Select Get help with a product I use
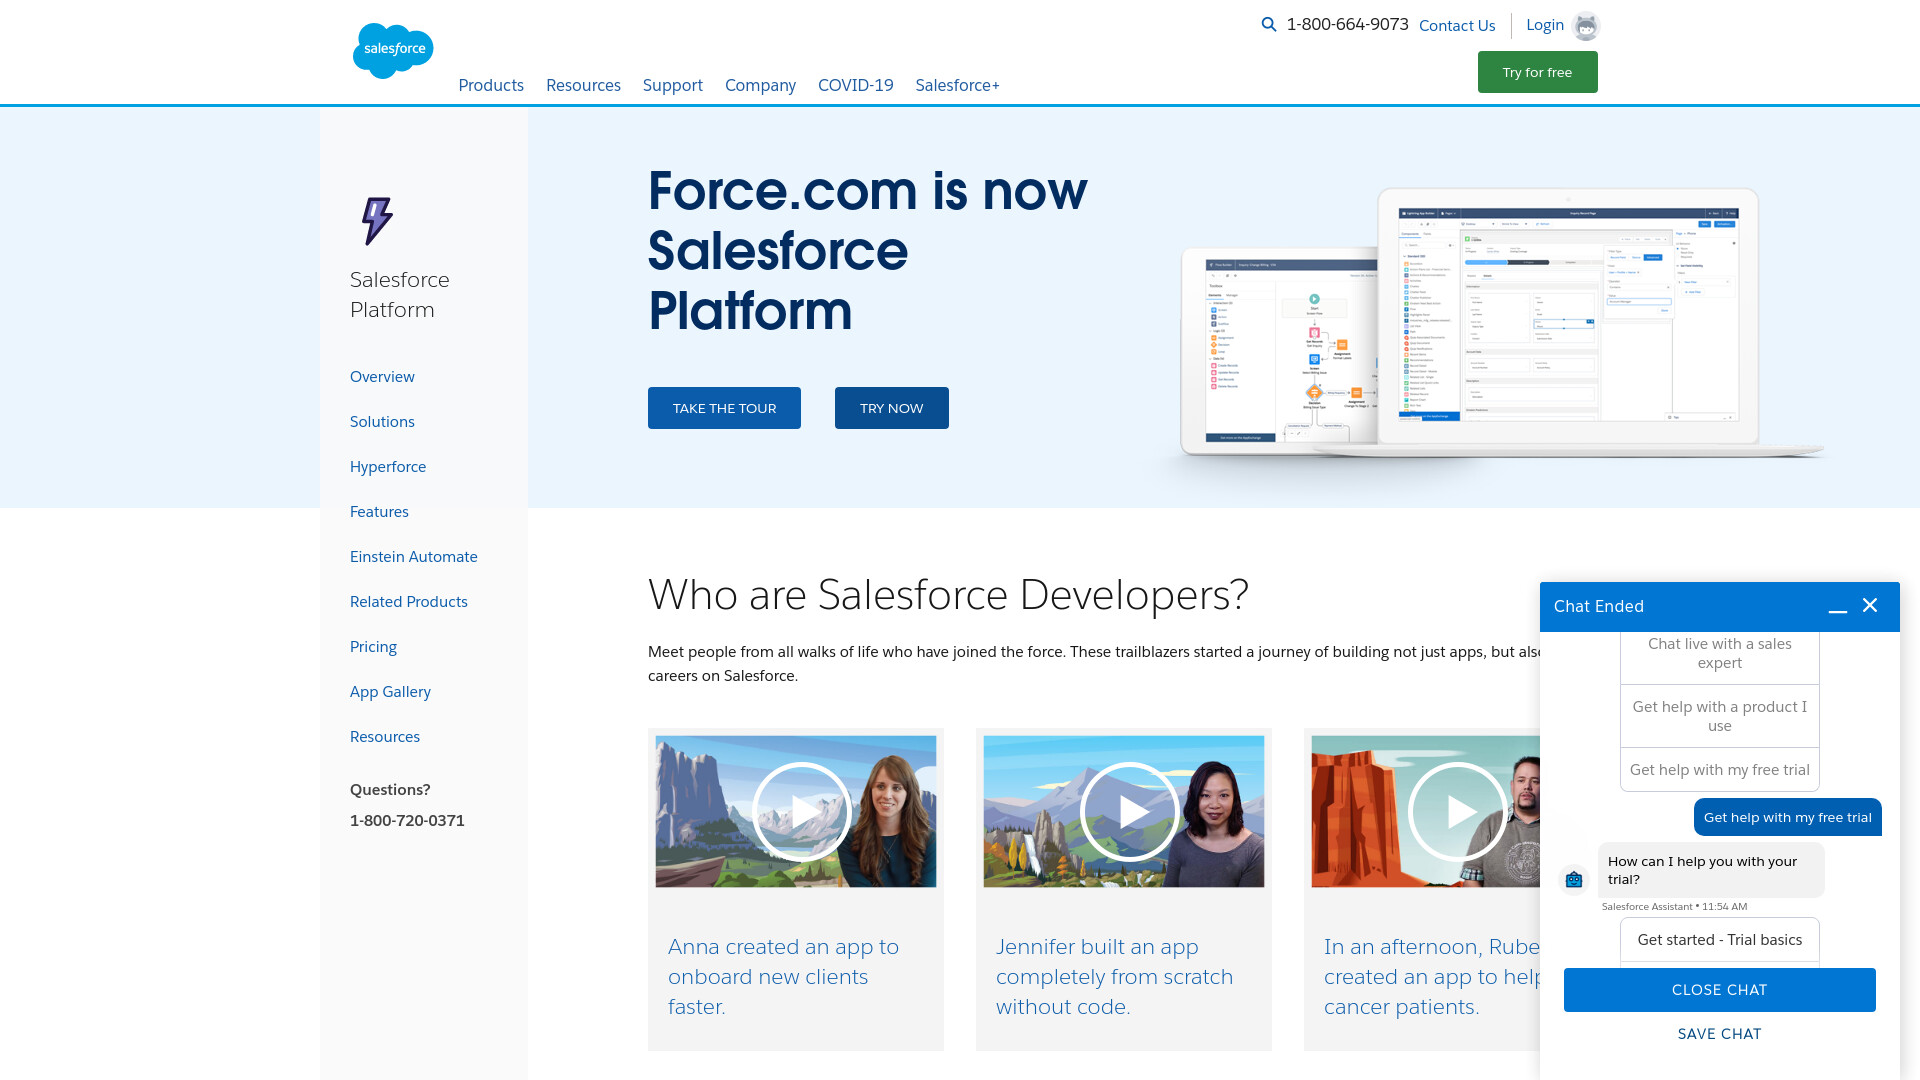The height and width of the screenshot is (1080, 1920). (1720, 716)
